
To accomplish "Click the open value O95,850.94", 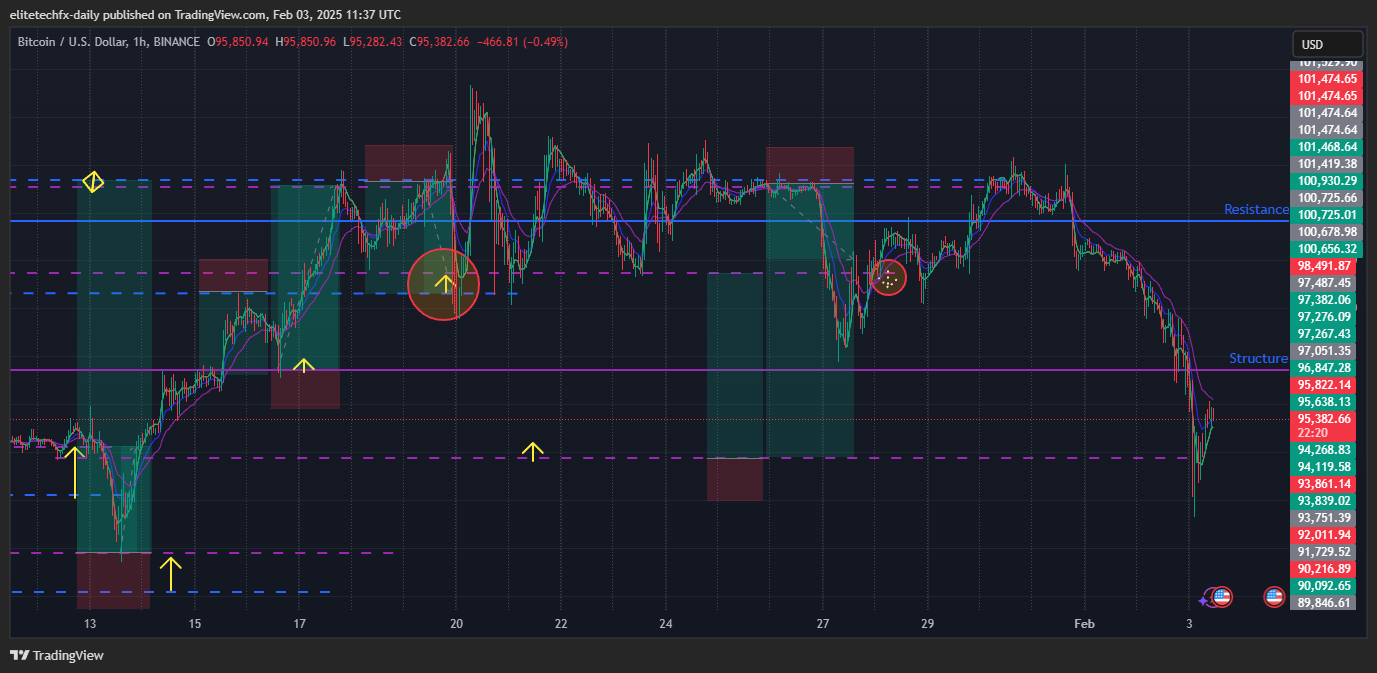I will [x=238, y=42].
